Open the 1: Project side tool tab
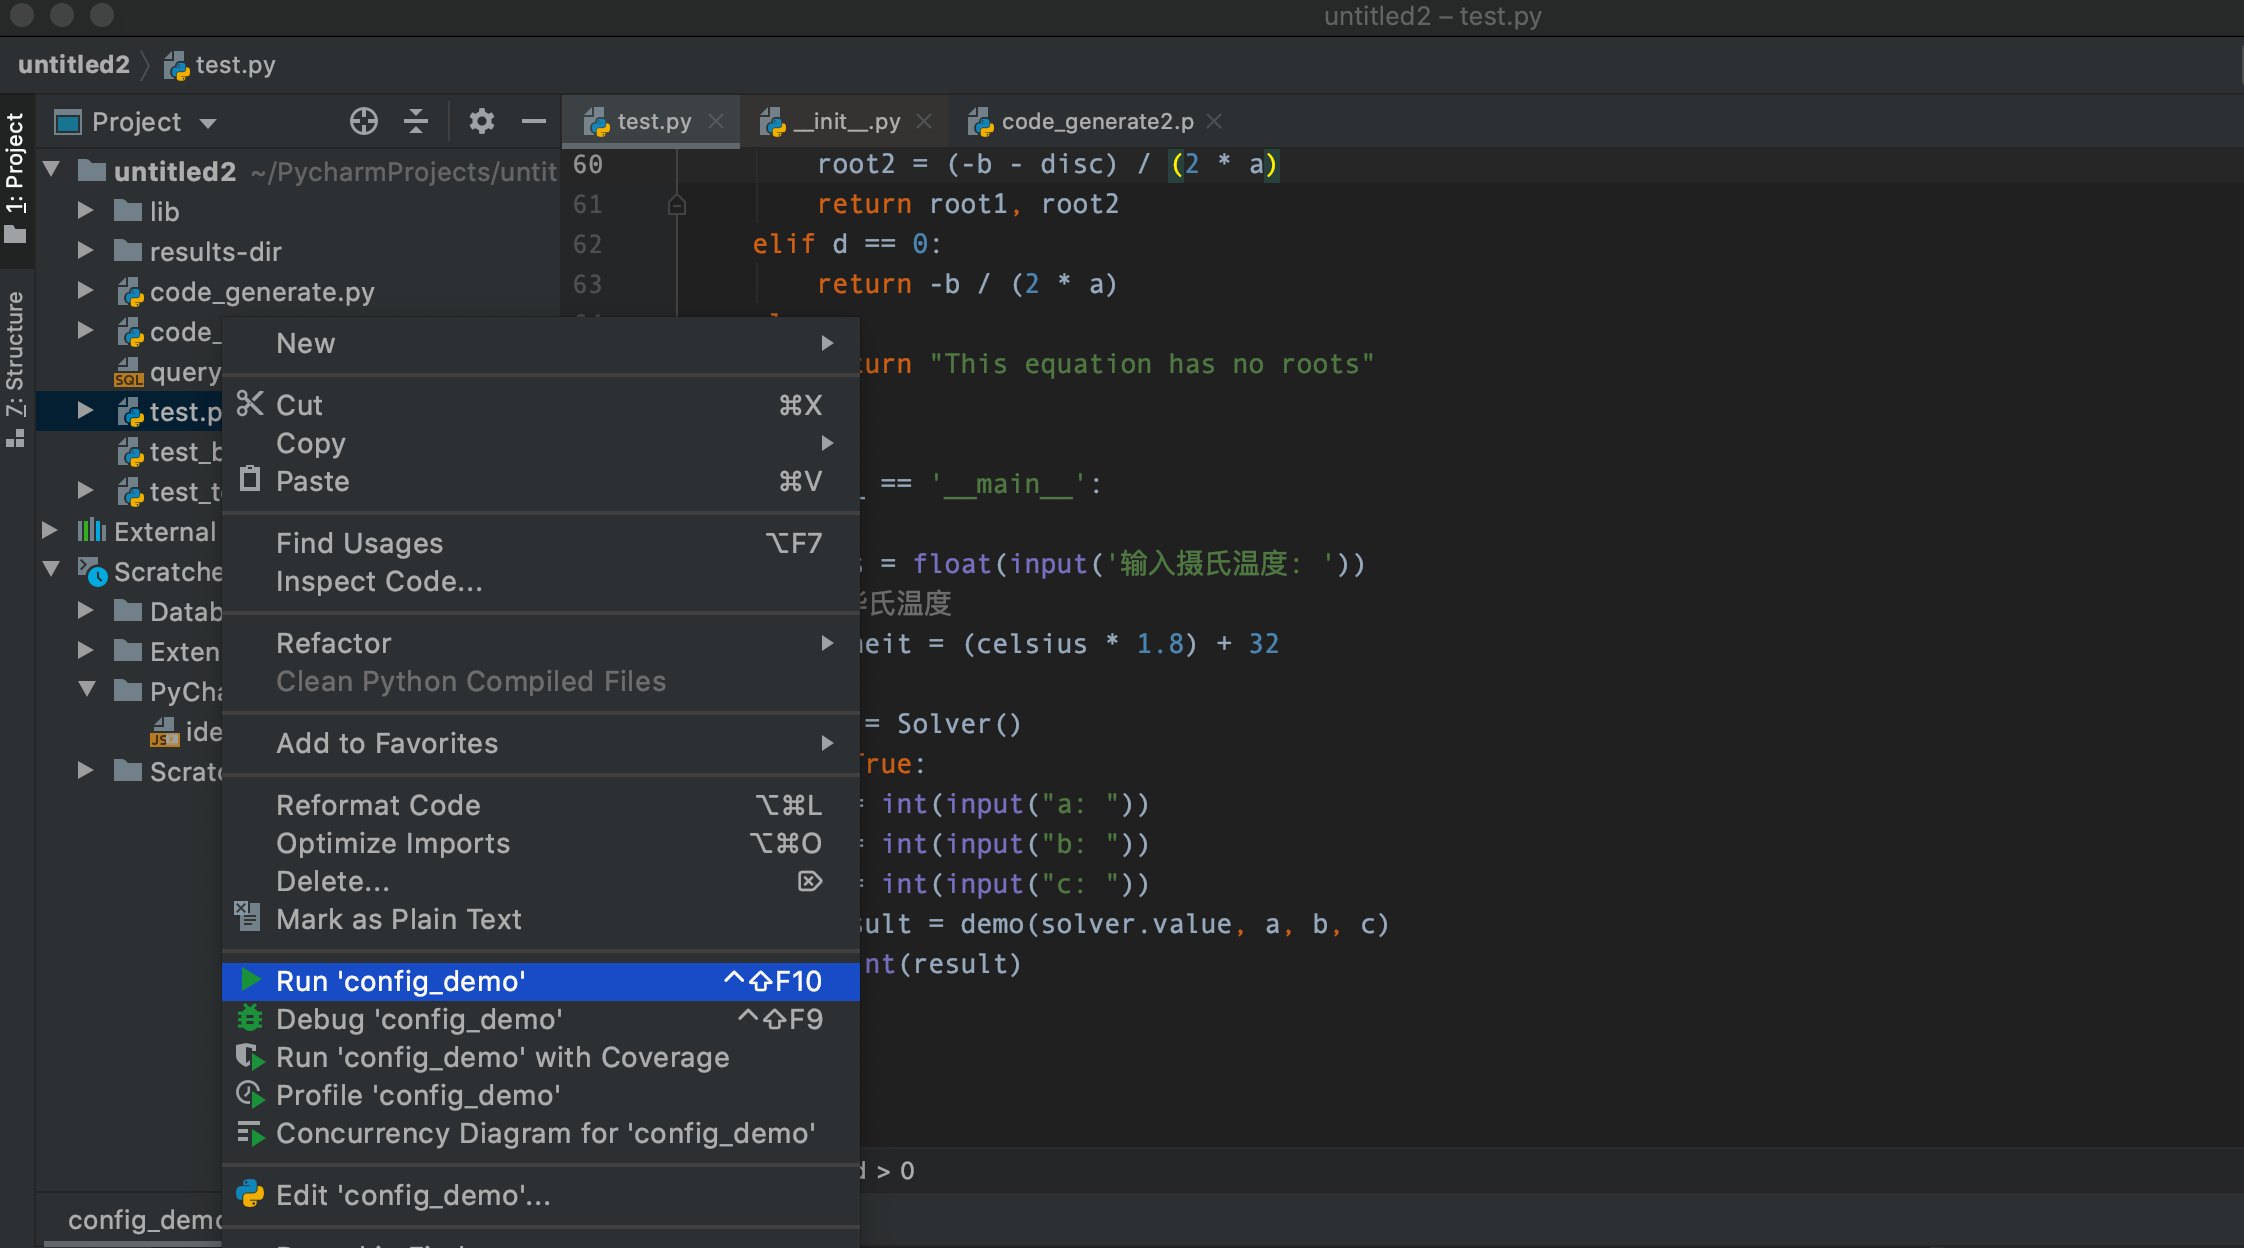 pos(16,178)
